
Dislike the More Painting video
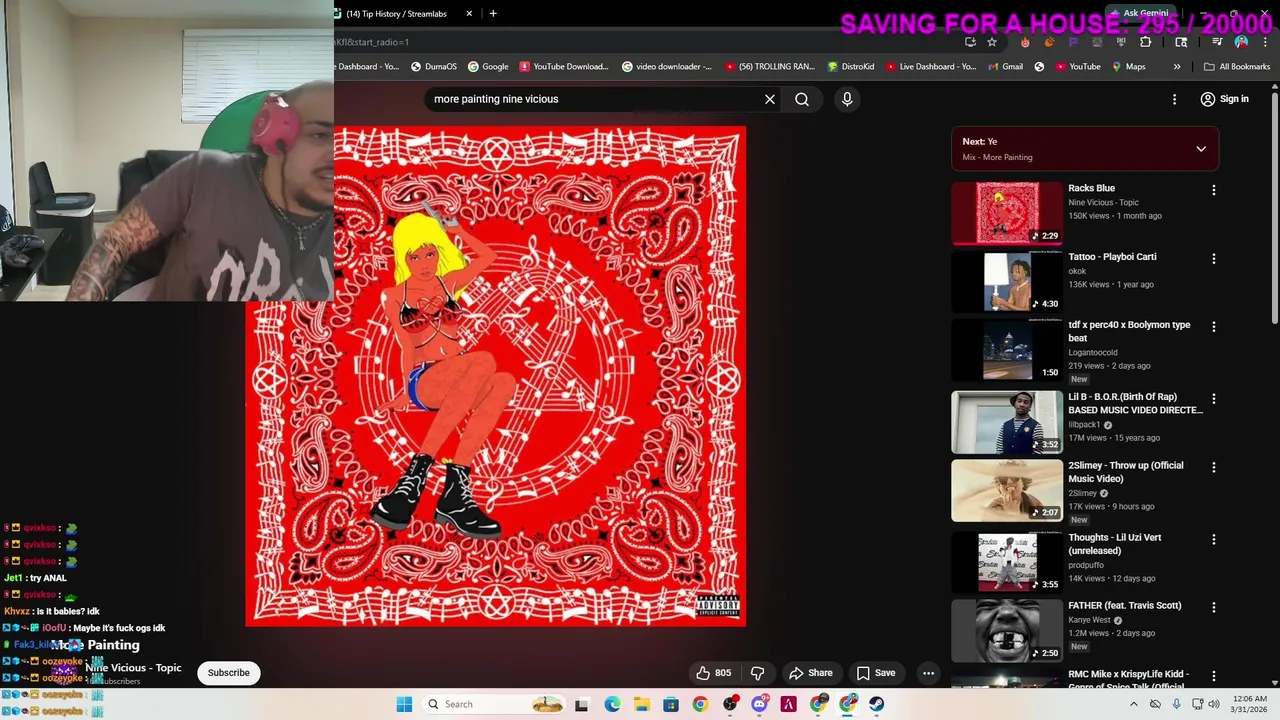pos(757,673)
